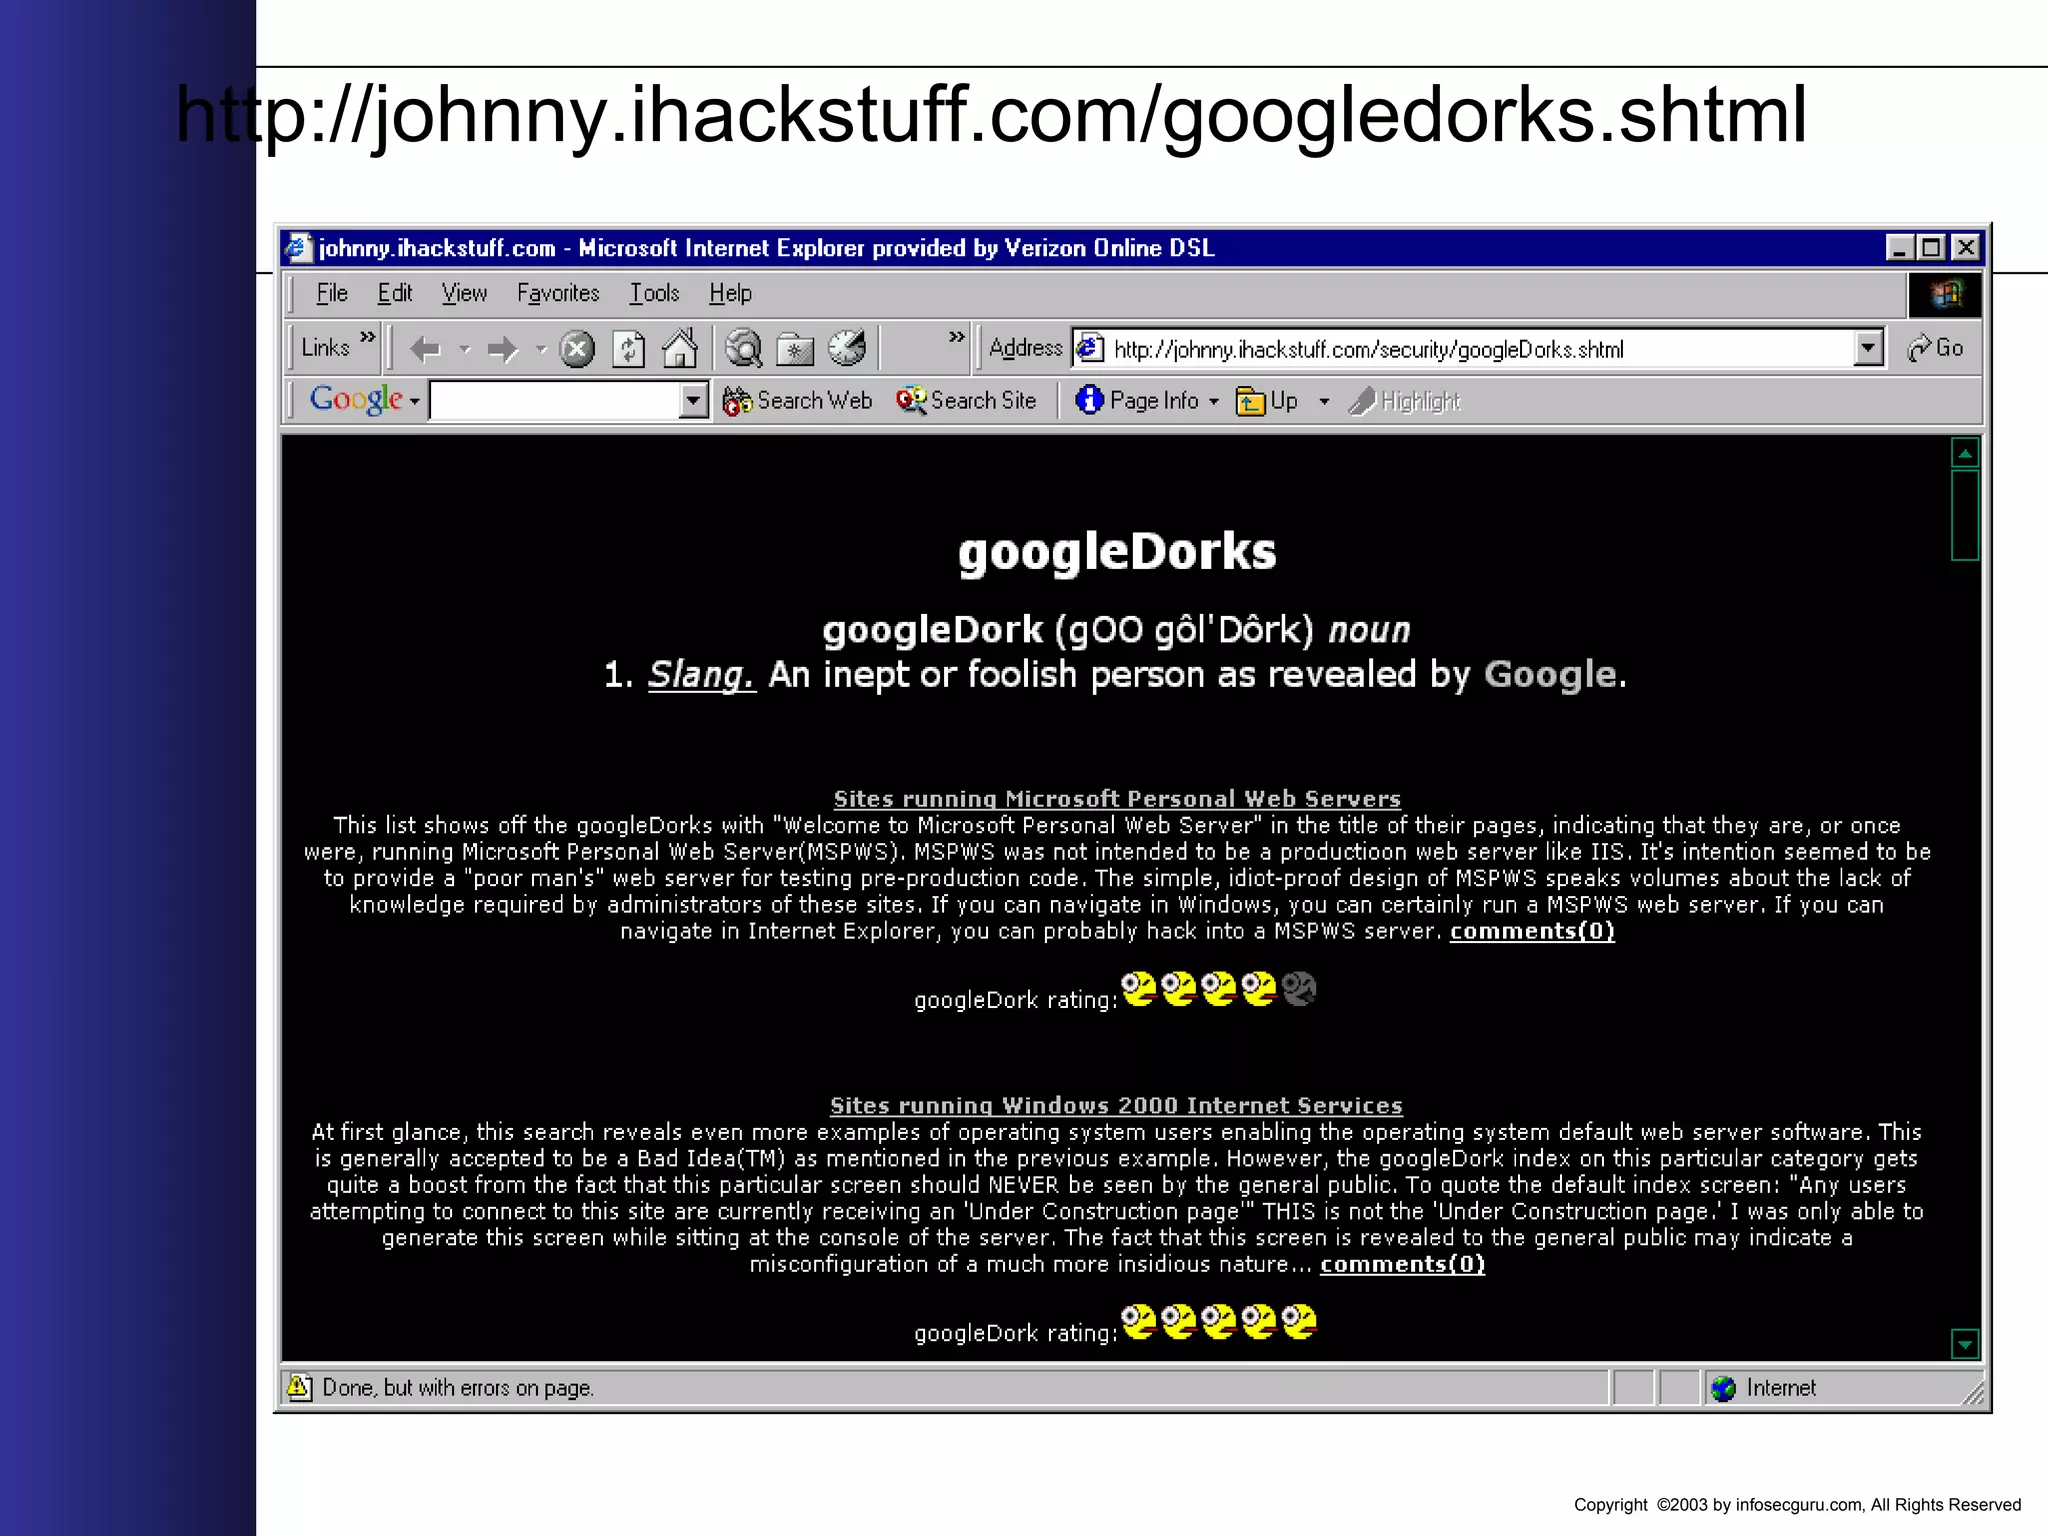This screenshot has width=2048, height=1536.
Task: Expand the Page Info dropdown arrow
Action: [x=1214, y=402]
